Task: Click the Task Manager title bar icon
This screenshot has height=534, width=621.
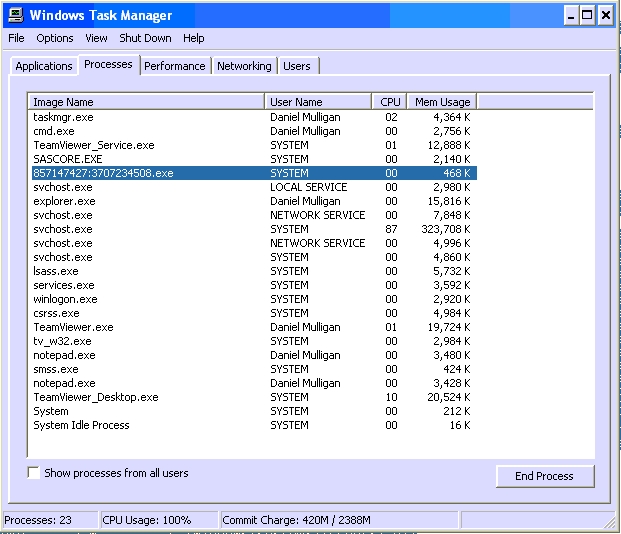Action: [x=15, y=15]
